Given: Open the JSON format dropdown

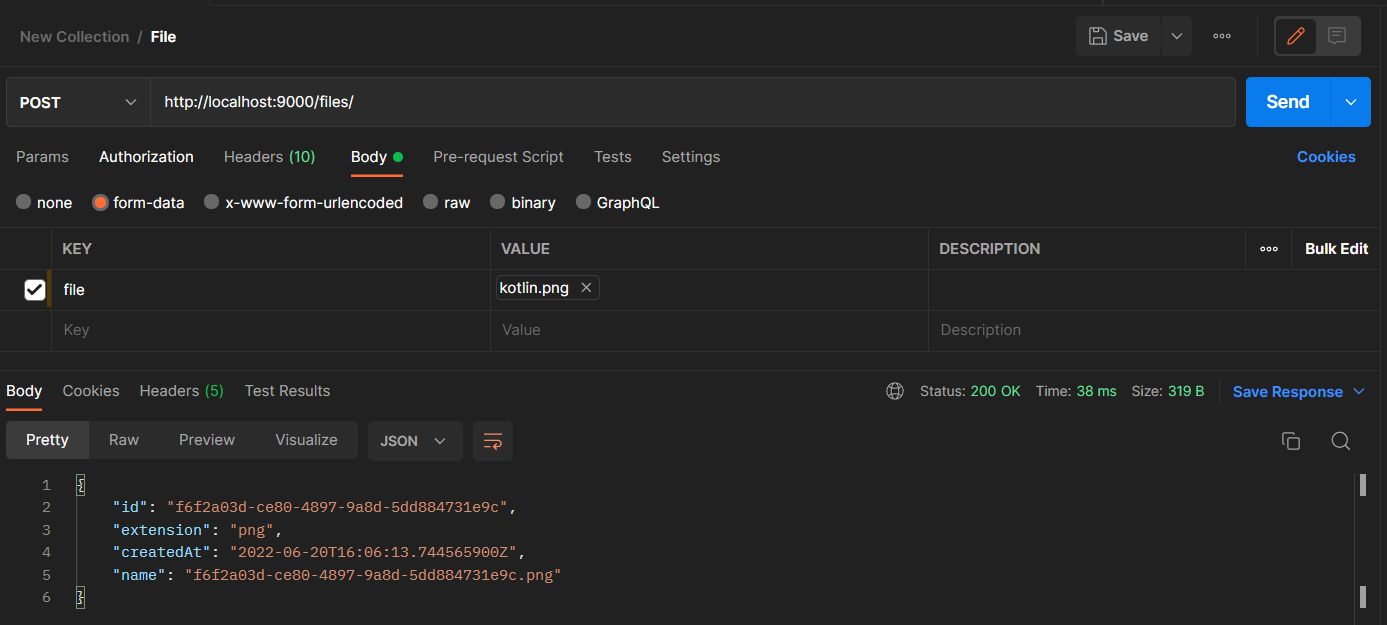Looking at the screenshot, I should (x=415, y=441).
